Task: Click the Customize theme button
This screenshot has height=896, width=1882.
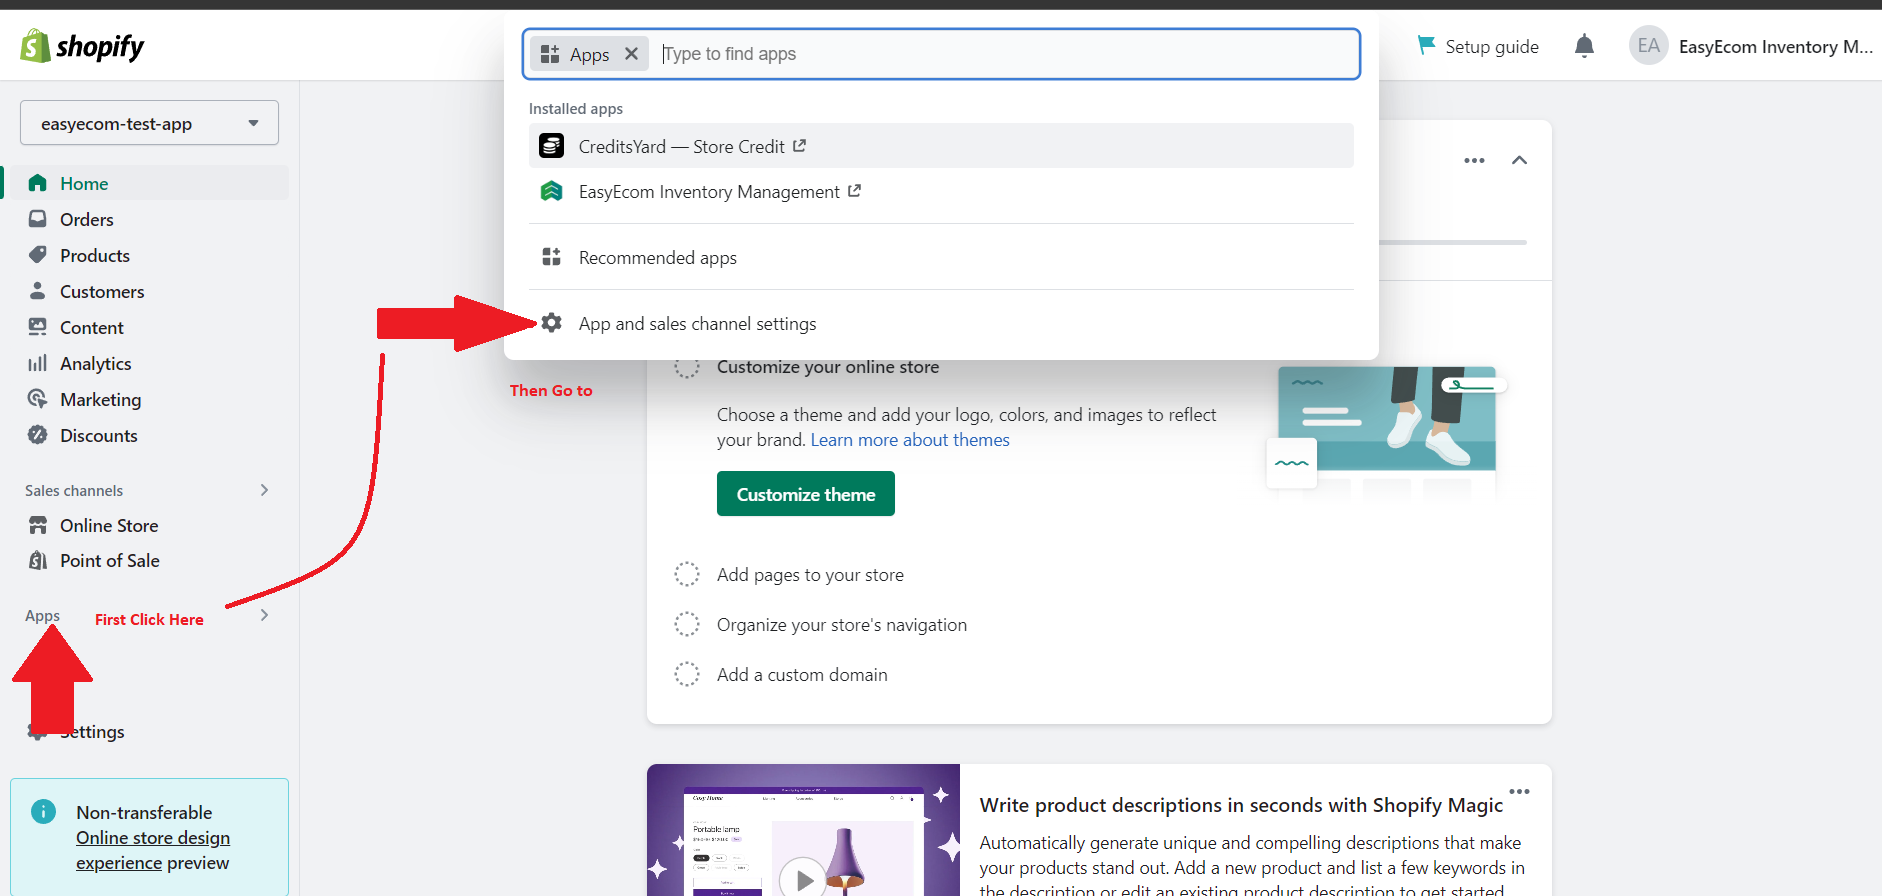Action: coord(806,494)
